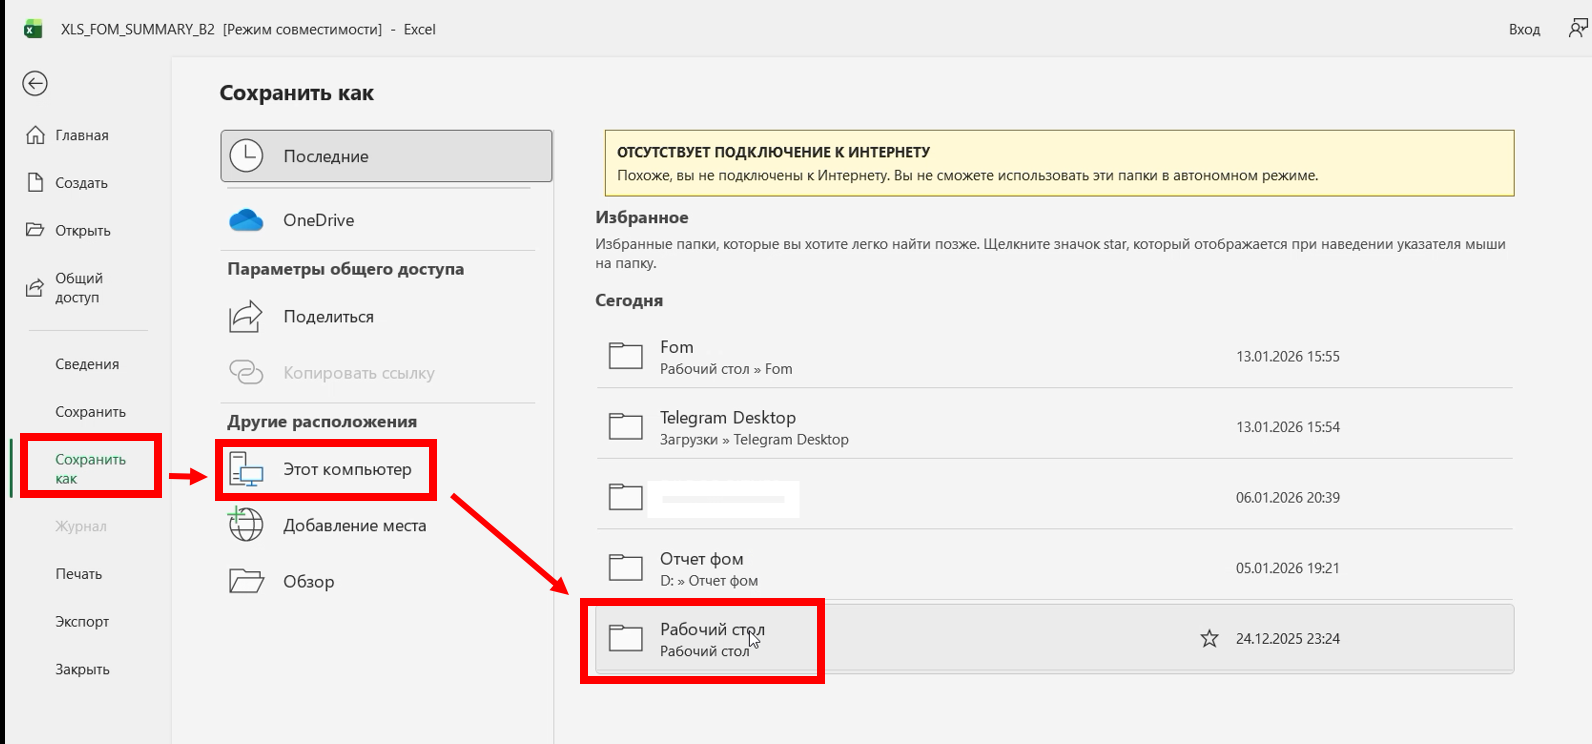Viewport: 1592px width, 744px height.
Task: Click the Excel logo in title bar
Action: pos(33,29)
